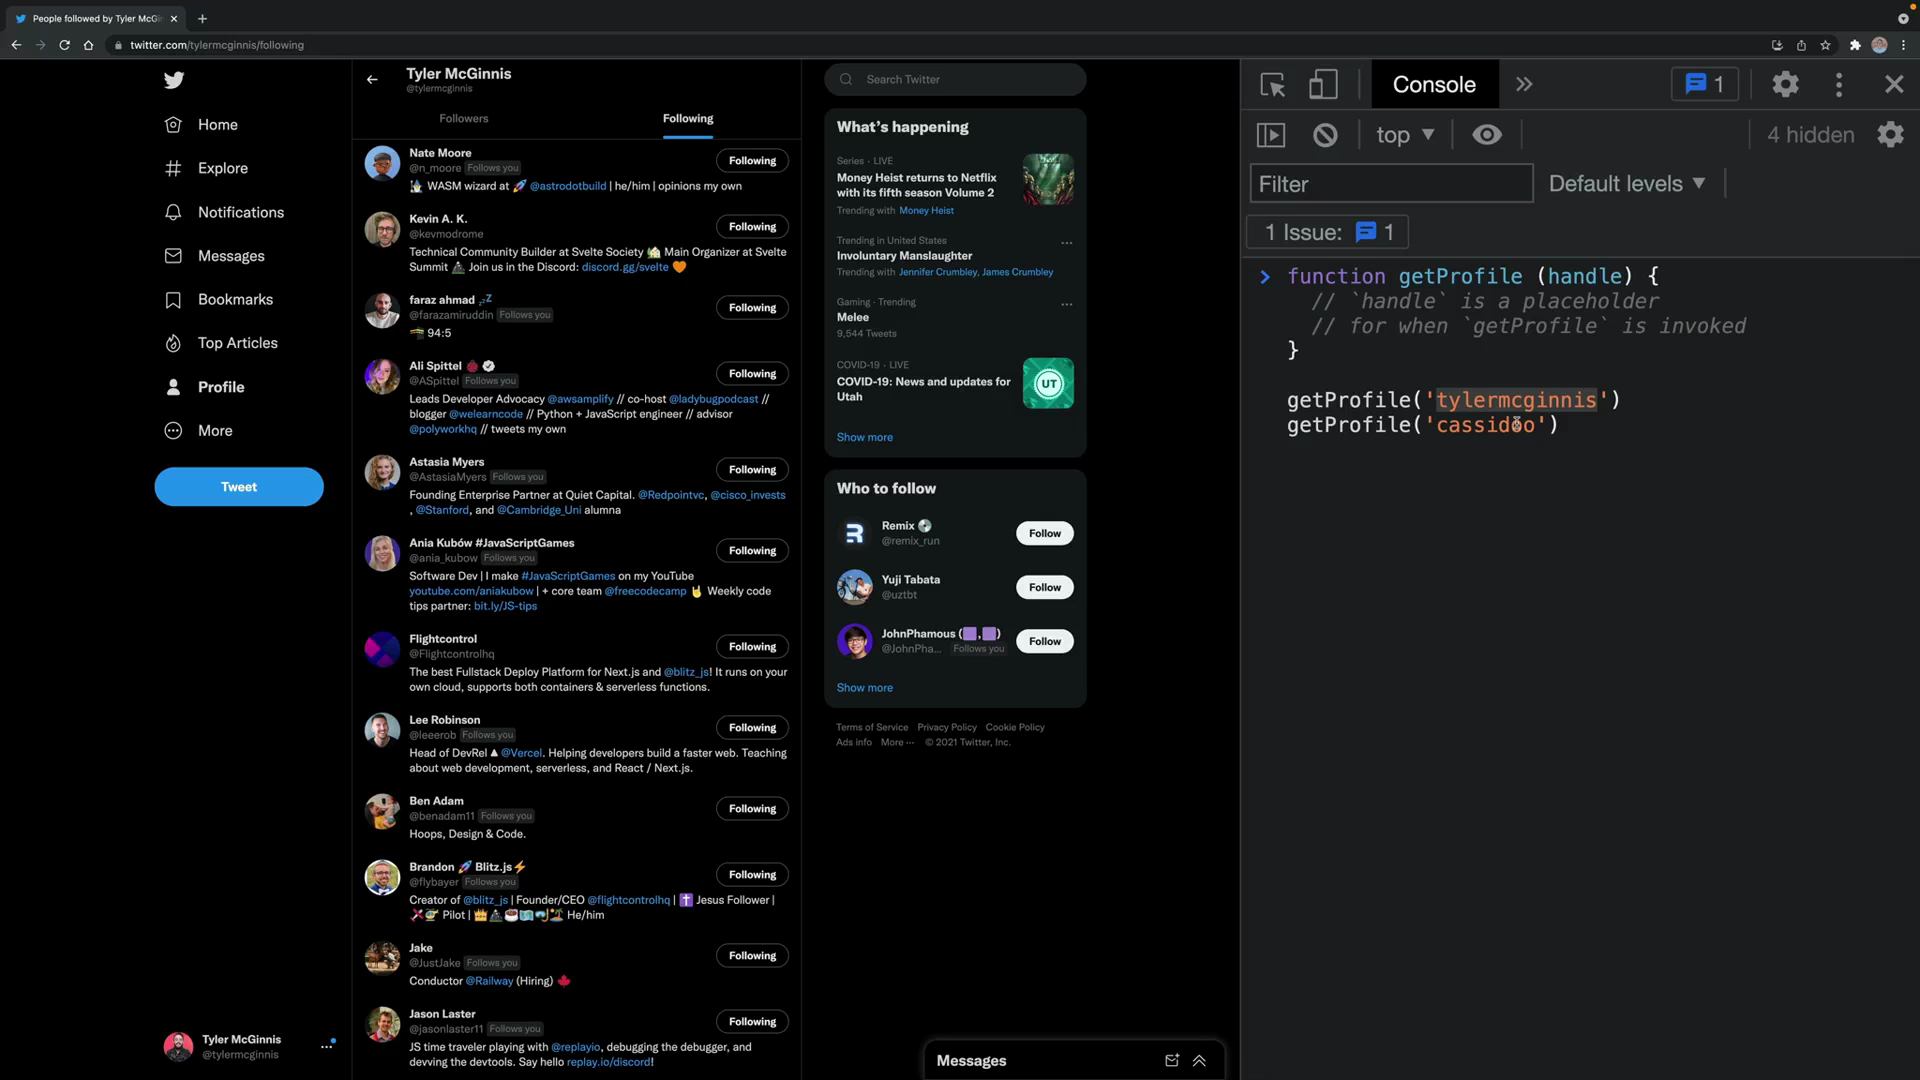Click the browser home button
Screen dimensions: 1920x1080
click(x=88, y=45)
